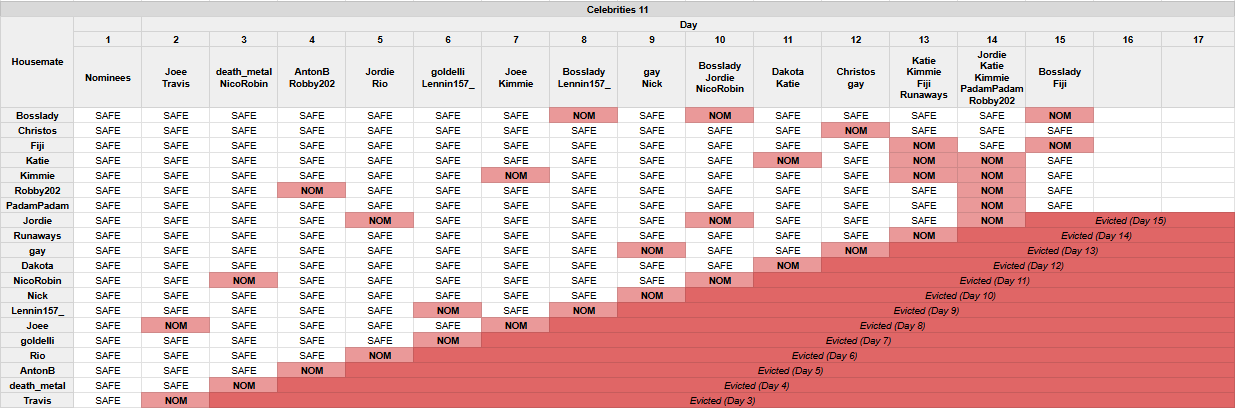Select the Robby202 housemate name cell

[x=37, y=190]
